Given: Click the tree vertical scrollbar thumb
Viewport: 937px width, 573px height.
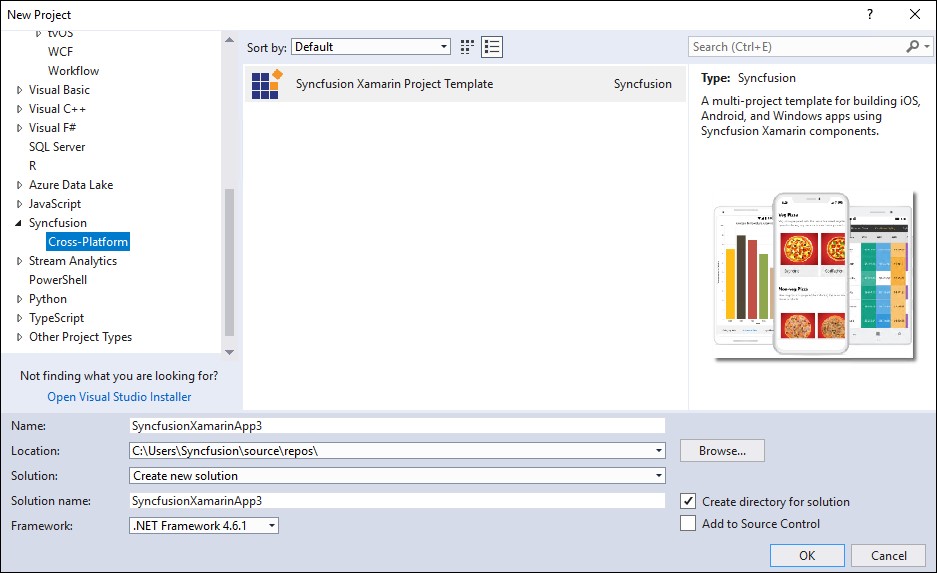Looking at the screenshot, I should tap(229, 262).
